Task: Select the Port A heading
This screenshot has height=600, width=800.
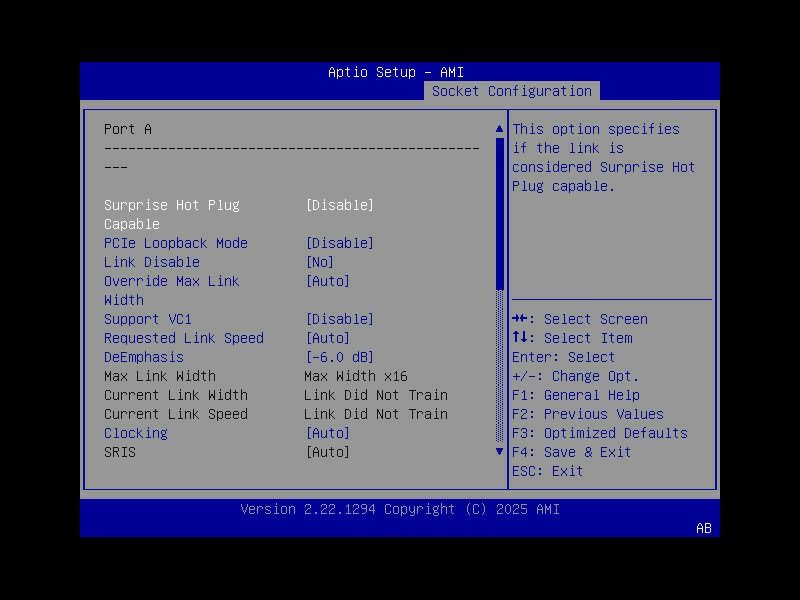Action: (126, 129)
